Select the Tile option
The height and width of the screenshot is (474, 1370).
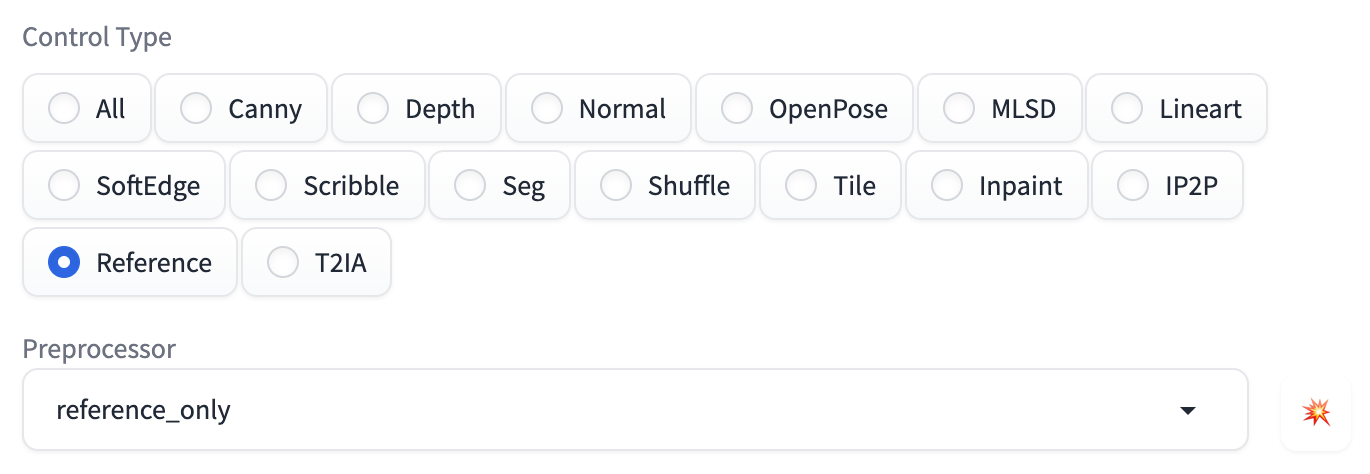tap(801, 185)
